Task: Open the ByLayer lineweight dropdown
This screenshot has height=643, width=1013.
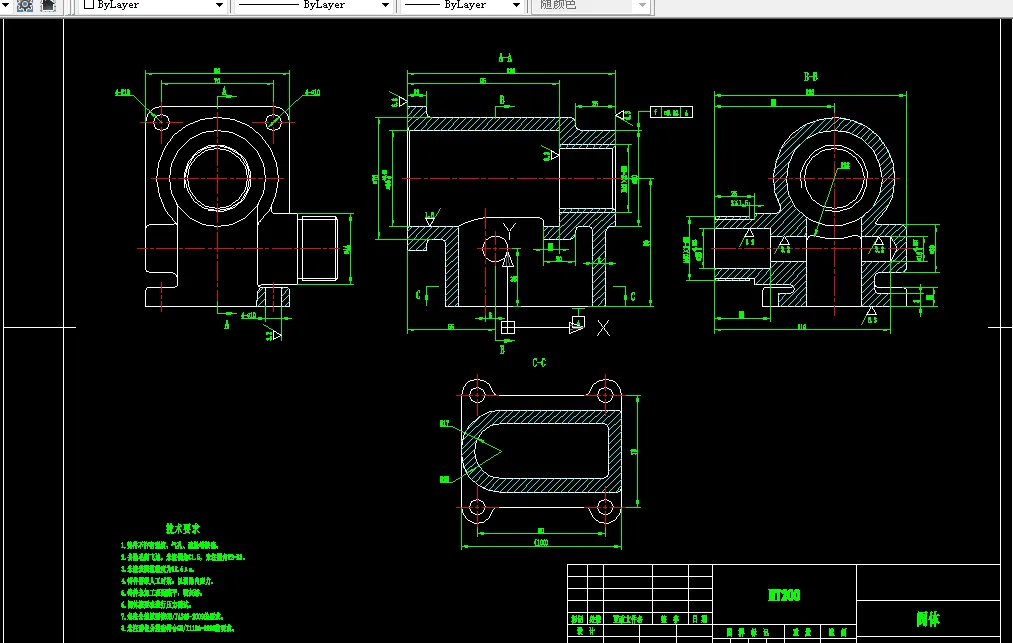Action: click(463, 5)
